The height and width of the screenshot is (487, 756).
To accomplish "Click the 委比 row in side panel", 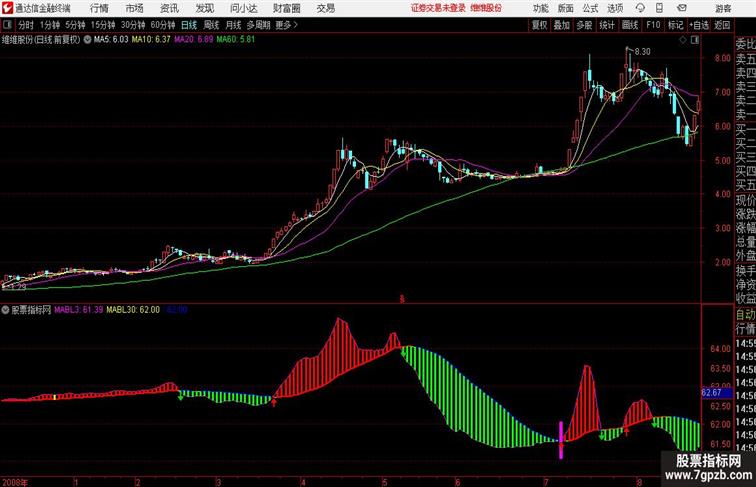I will pos(745,44).
